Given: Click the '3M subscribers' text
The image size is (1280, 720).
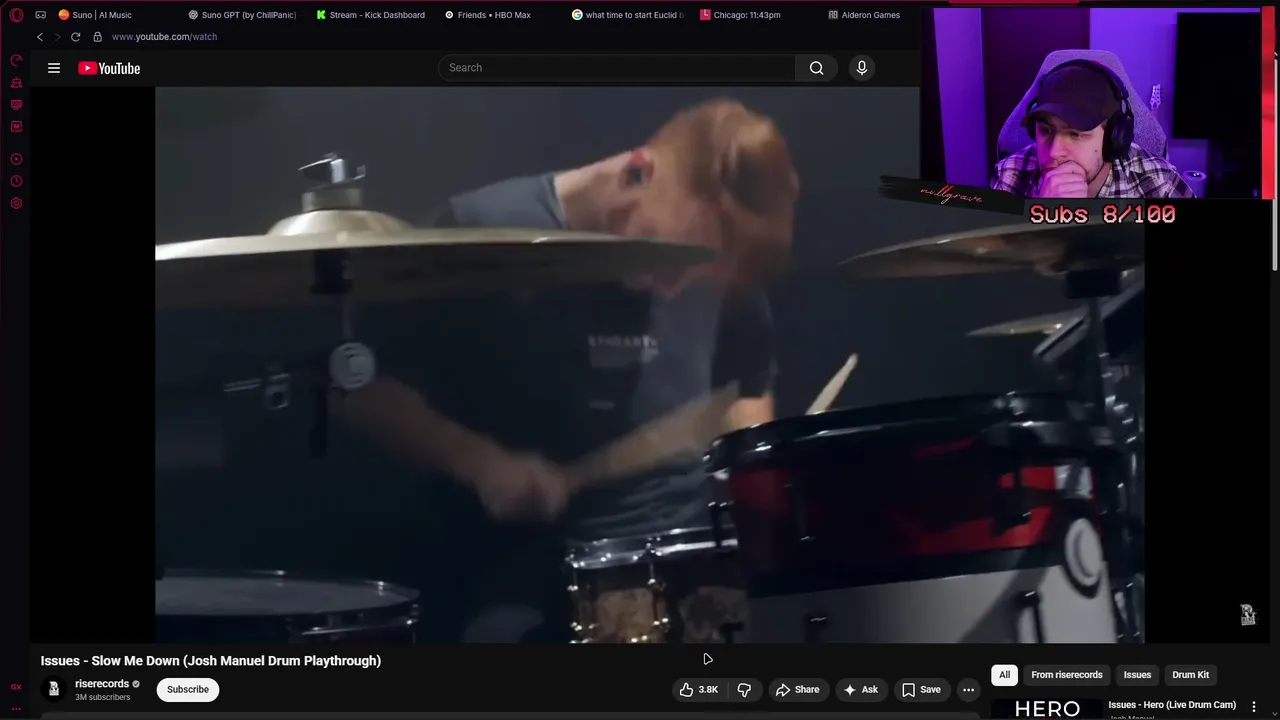Looking at the screenshot, I should click(102, 697).
